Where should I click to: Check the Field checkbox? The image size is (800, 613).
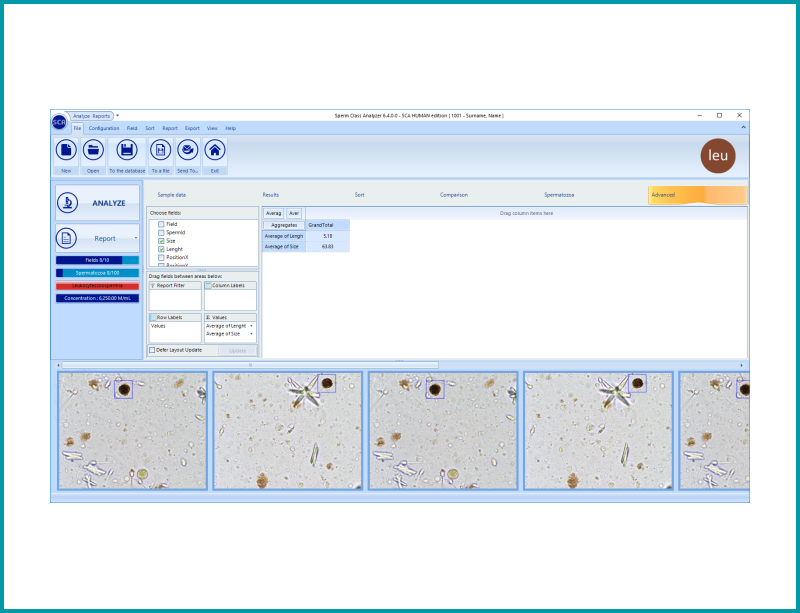(x=161, y=224)
